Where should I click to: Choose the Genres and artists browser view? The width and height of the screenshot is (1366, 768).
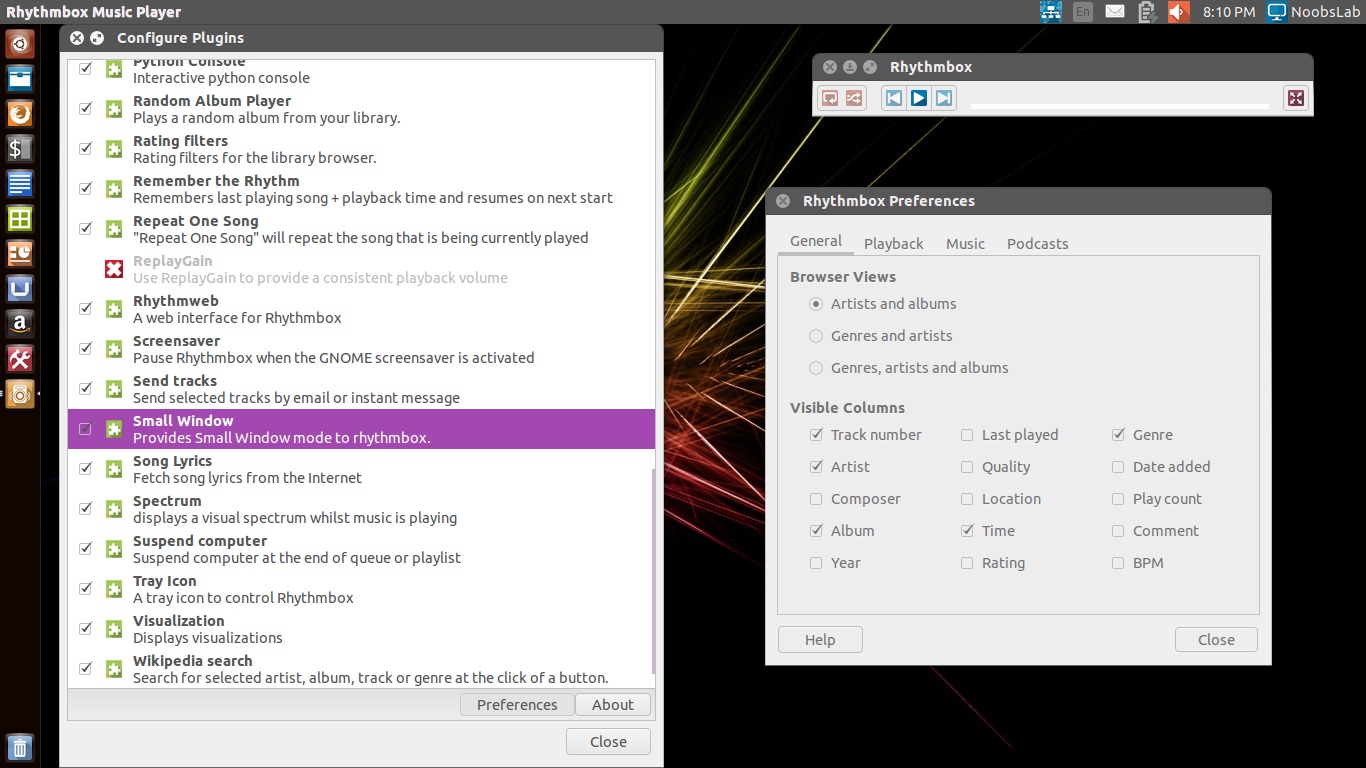tap(816, 336)
